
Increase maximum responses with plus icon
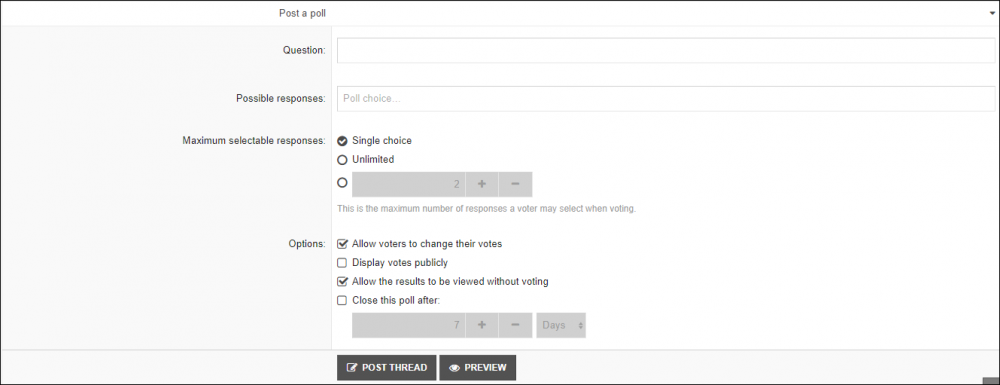(x=482, y=184)
